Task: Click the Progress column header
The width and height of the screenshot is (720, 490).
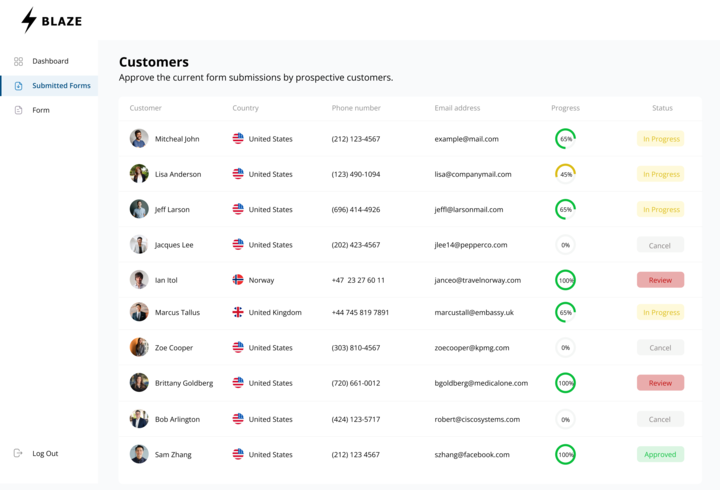Action: (x=565, y=108)
